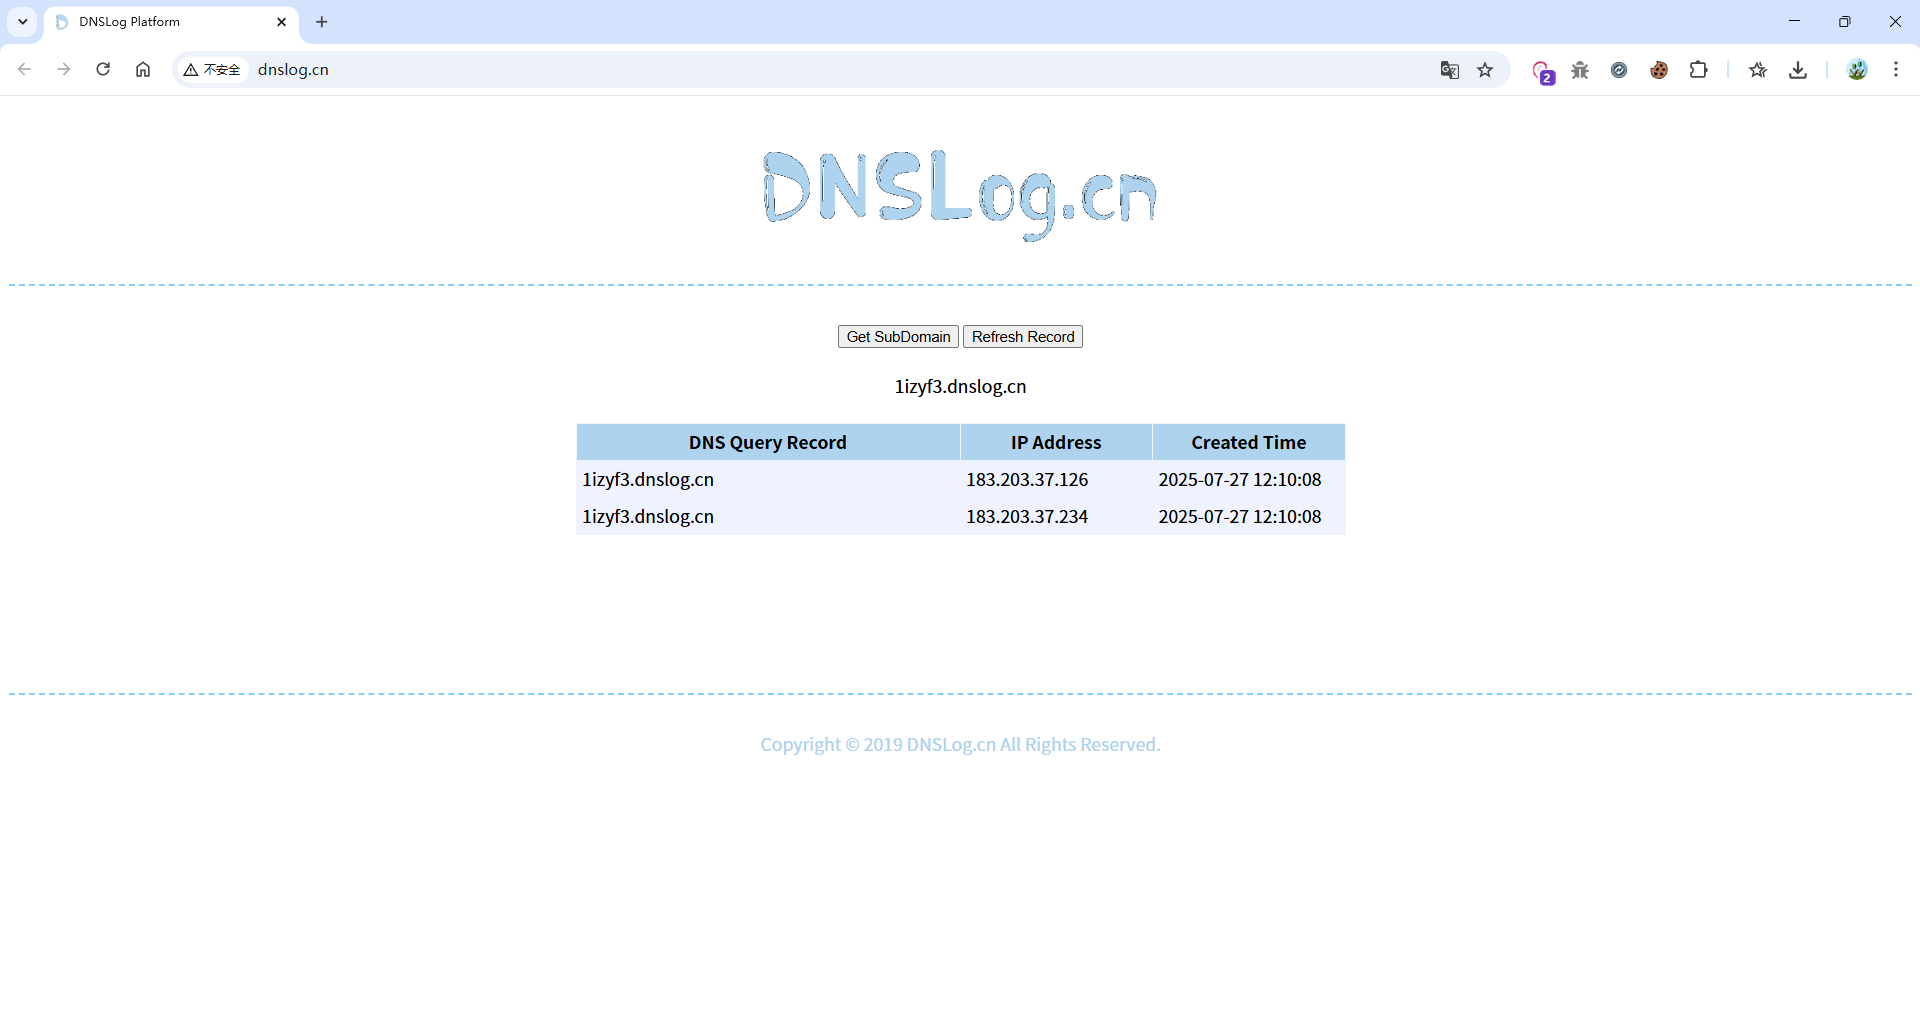Open the profile avatar menu
1920x1032 pixels.
(x=1857, y=69)
